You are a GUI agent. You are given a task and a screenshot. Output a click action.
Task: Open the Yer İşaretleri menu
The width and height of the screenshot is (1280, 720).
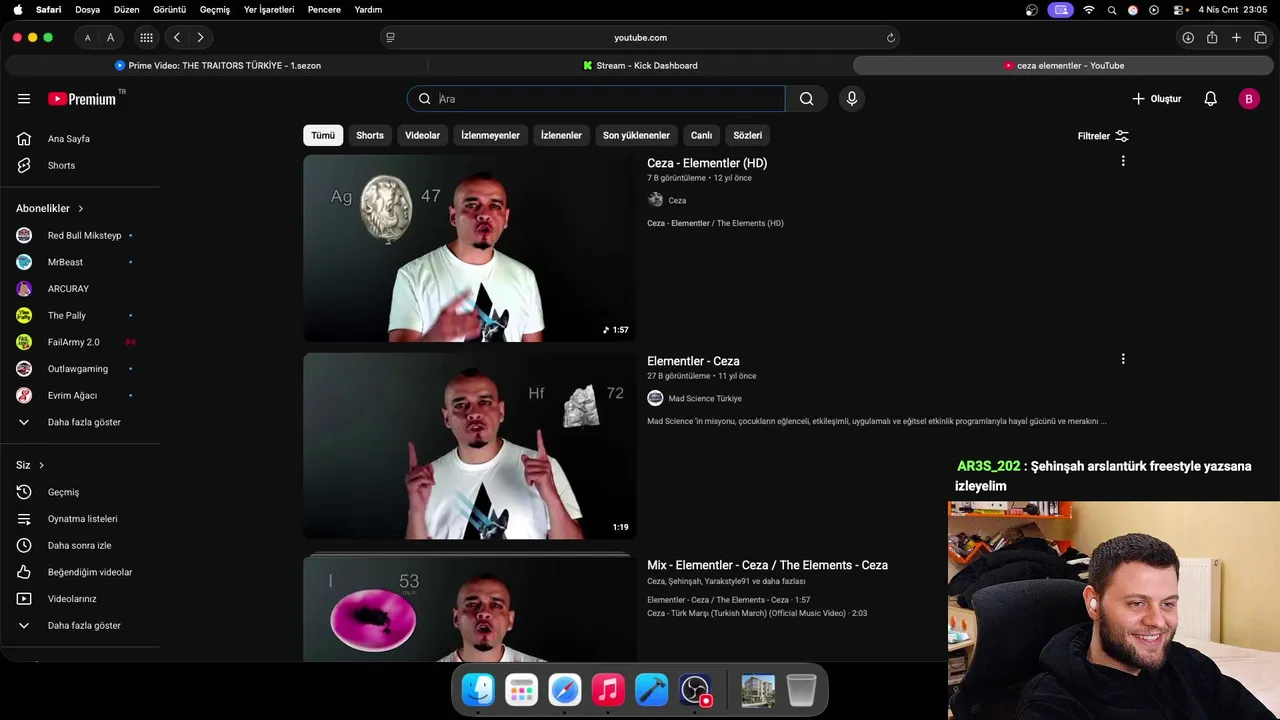(269, 10)
